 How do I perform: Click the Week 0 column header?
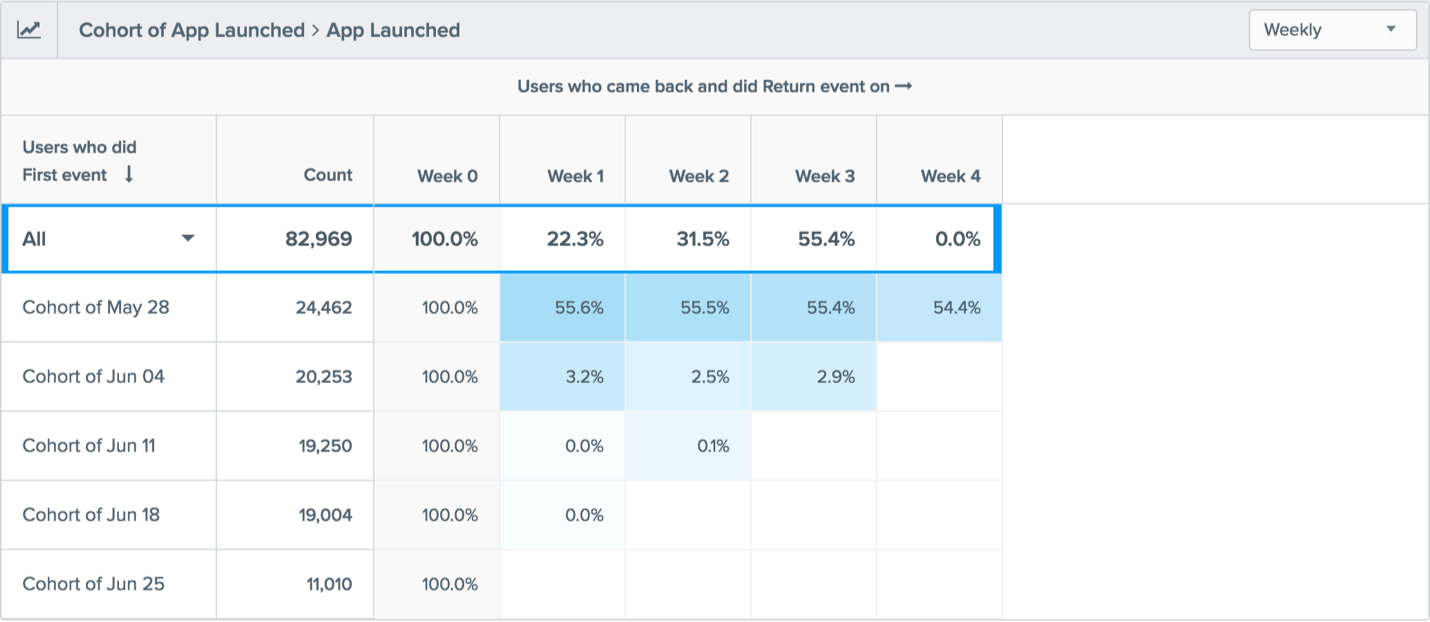click(x=447, y=176)
